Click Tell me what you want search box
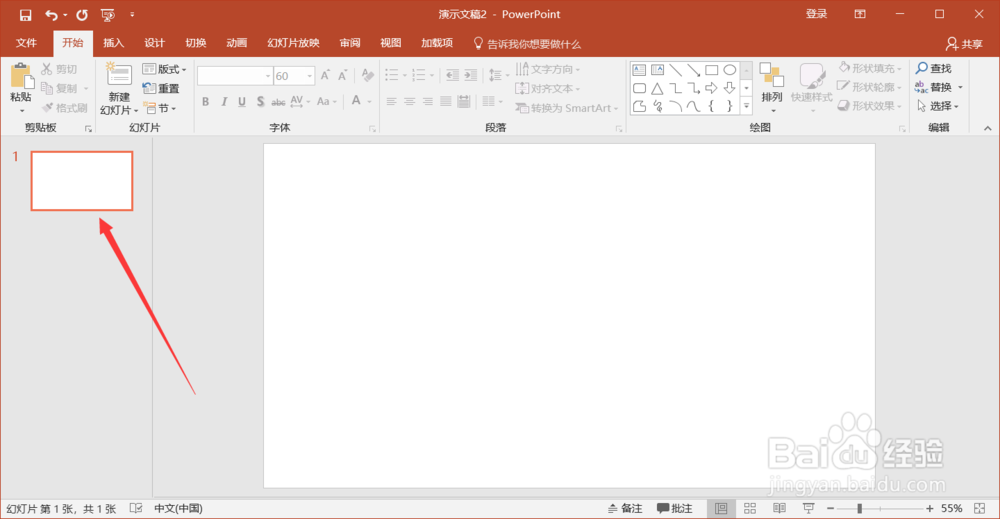 [527, 43]
